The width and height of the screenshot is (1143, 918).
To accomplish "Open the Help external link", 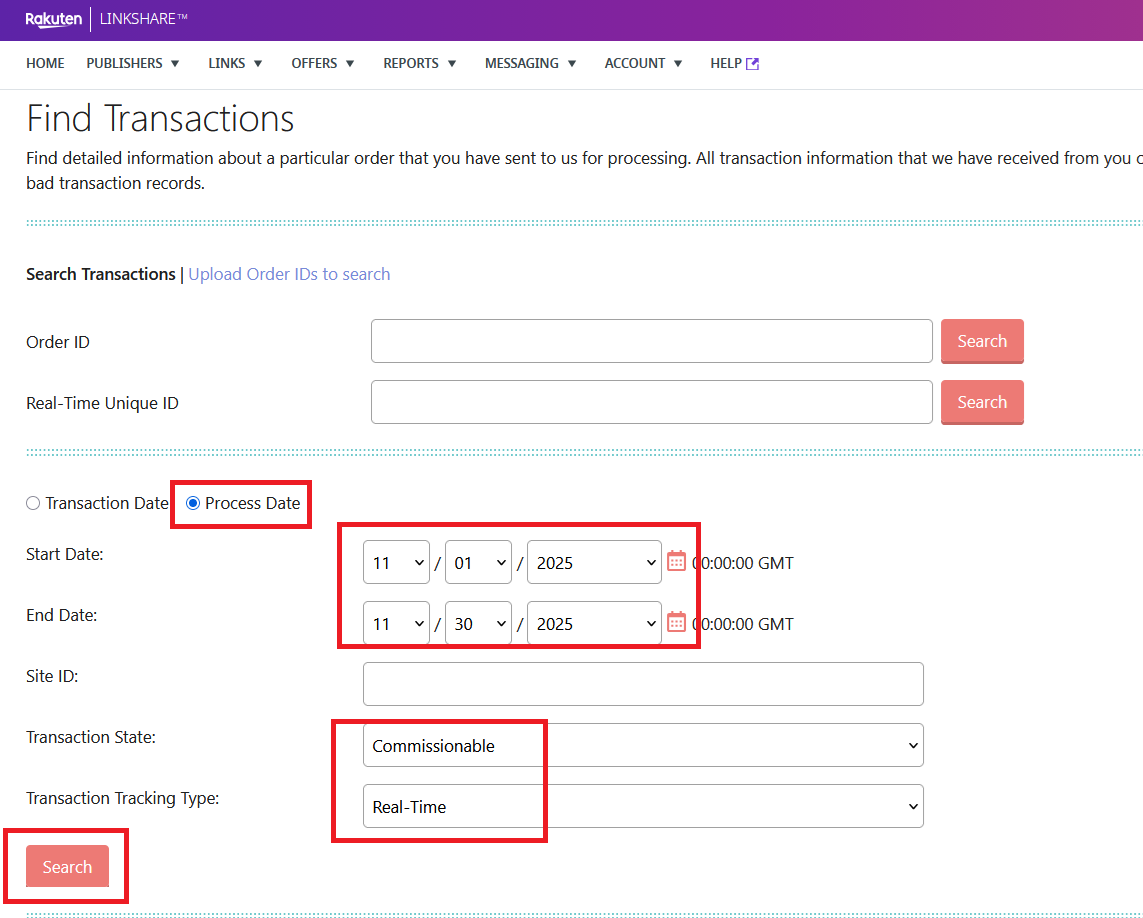I will pyautogui.click(x=734, y=63).
